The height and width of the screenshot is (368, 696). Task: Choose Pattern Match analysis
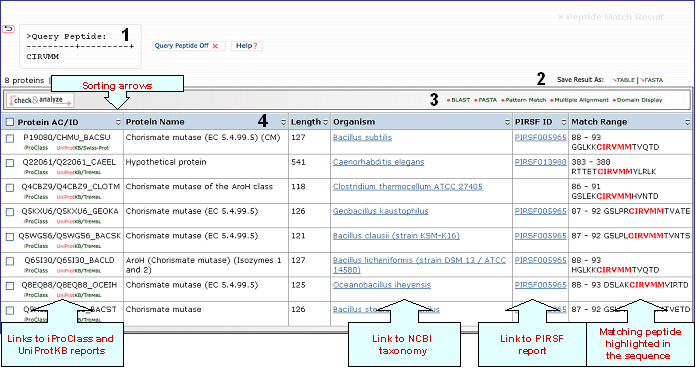(x=524, y=100)
